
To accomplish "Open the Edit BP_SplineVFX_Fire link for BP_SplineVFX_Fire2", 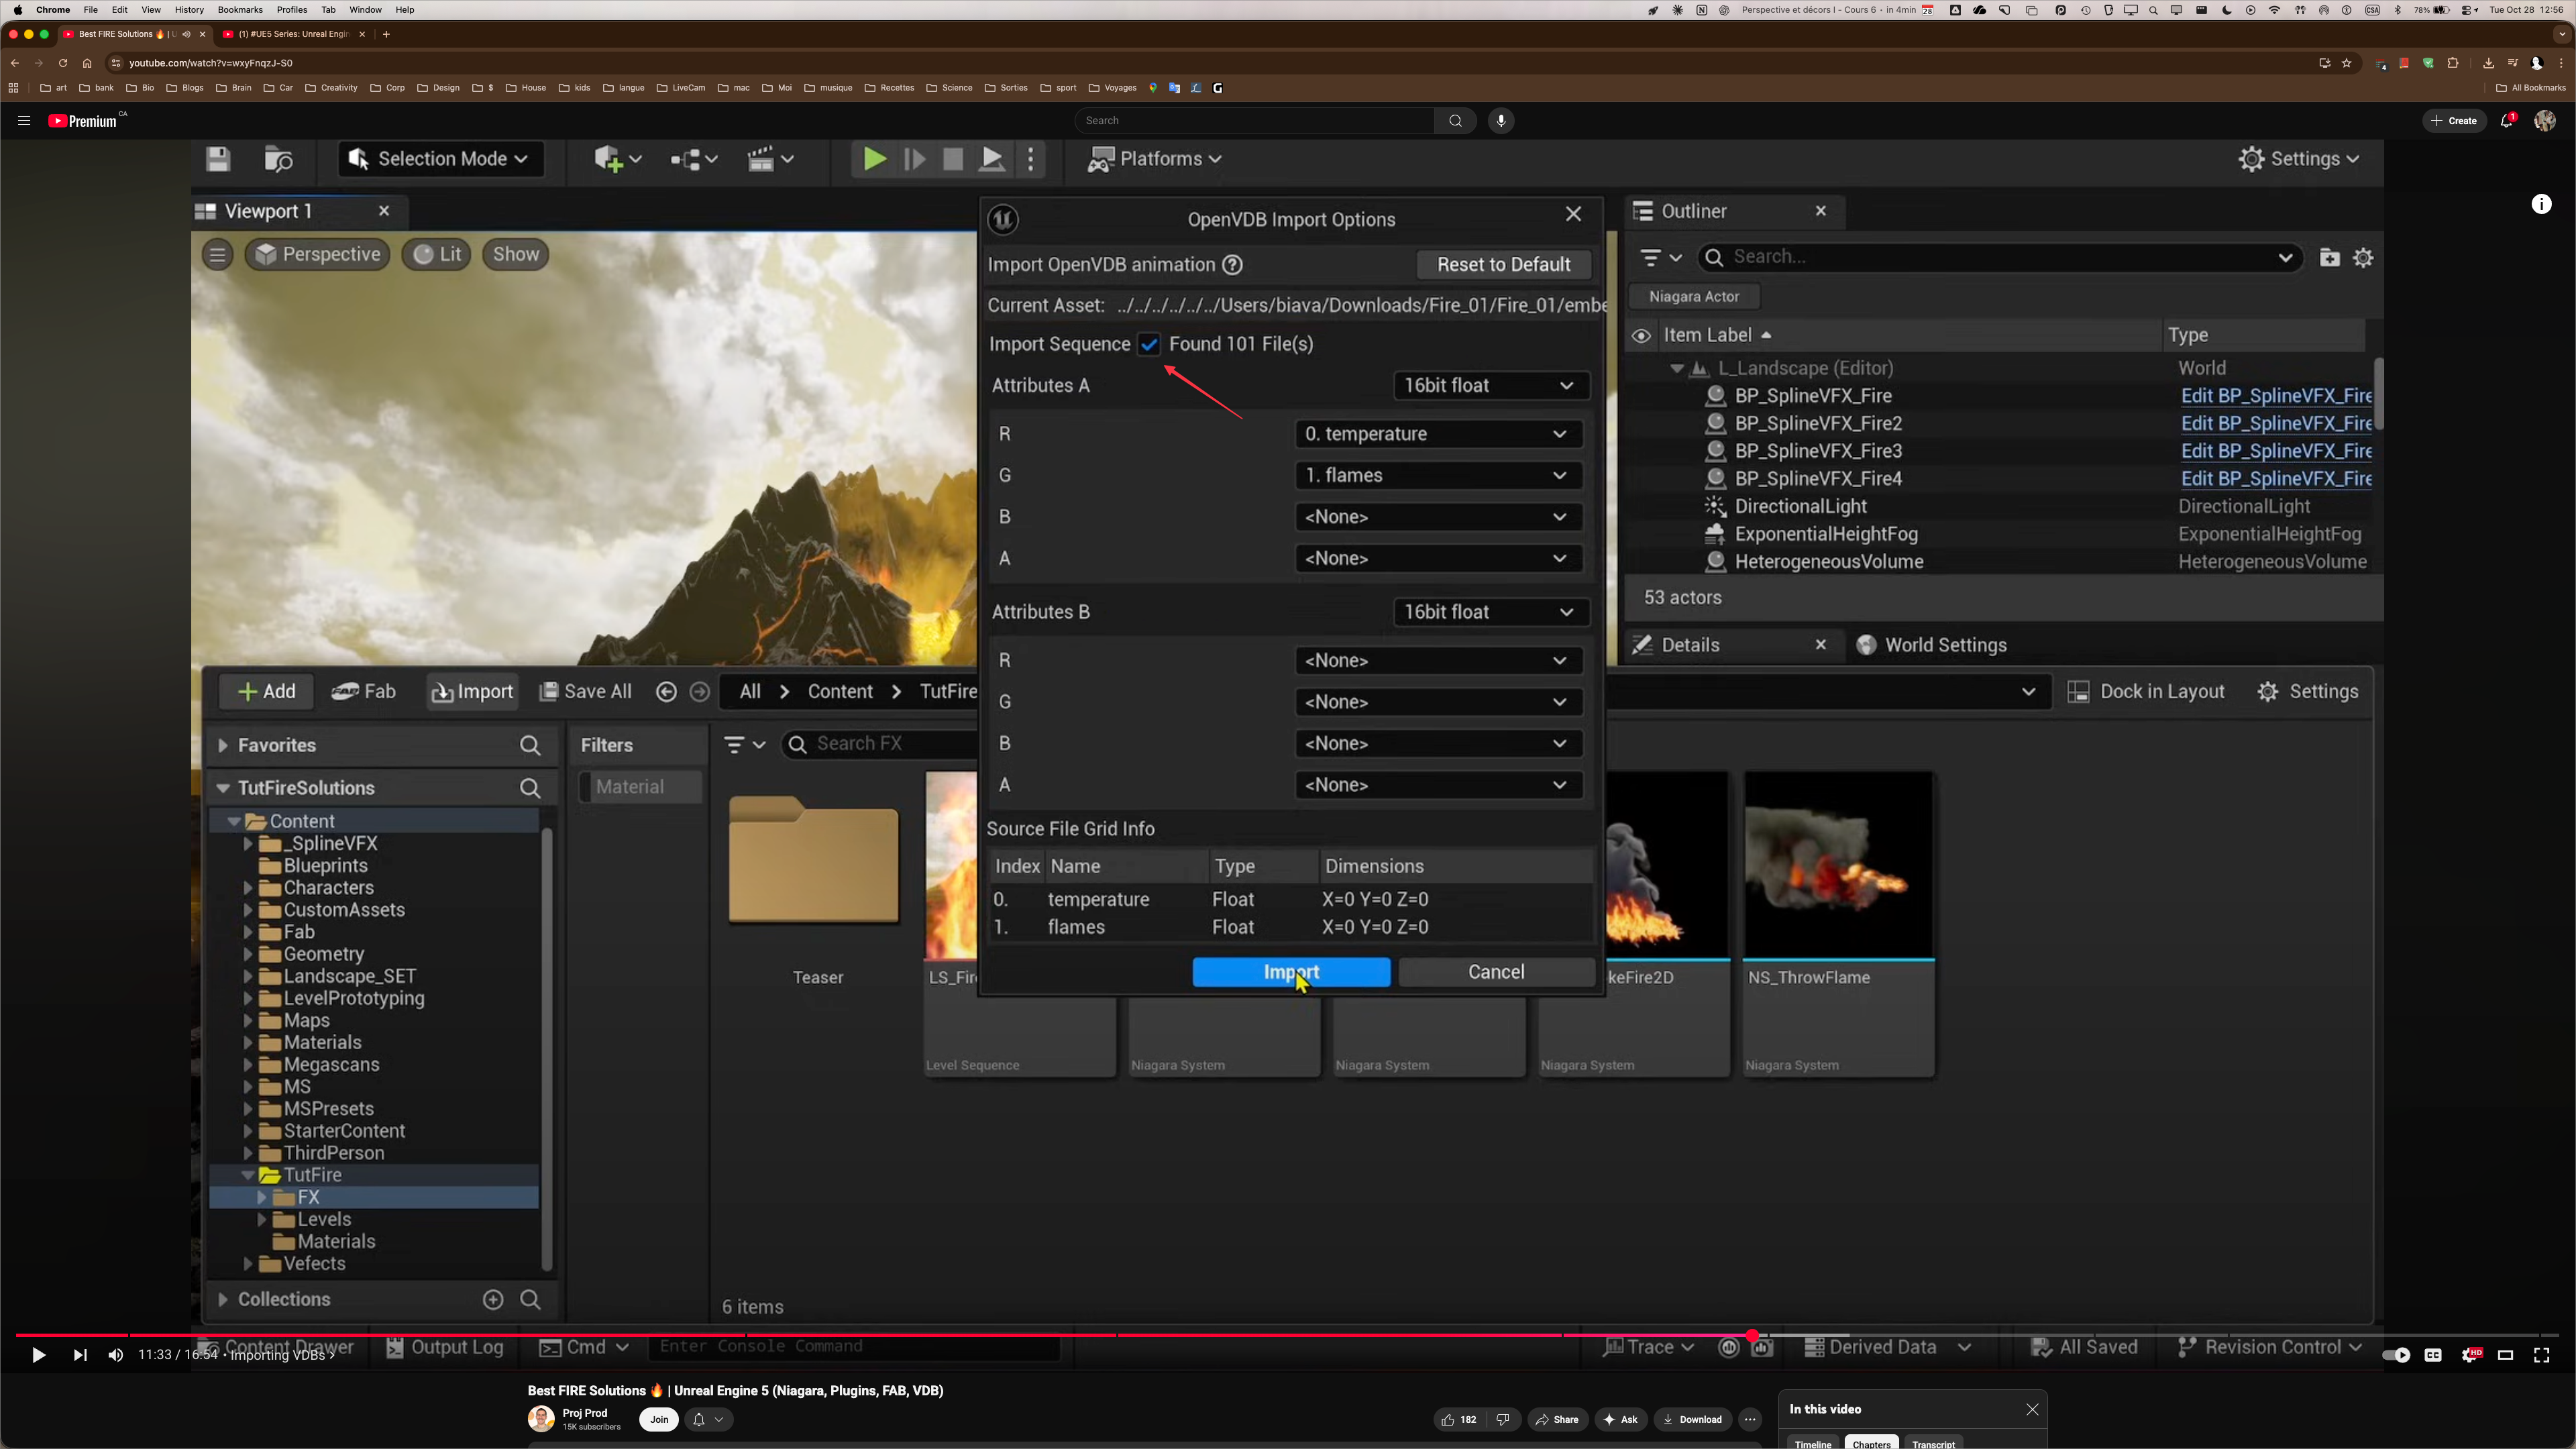I will click(x=2276, y=424).
